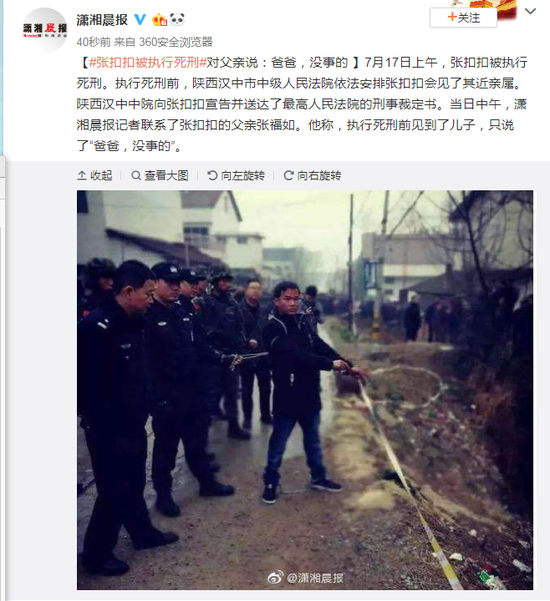Click the 40秒前 post timestamp
Image resolution: width=550 pixels, height=601 pixels.
point(93,42)
